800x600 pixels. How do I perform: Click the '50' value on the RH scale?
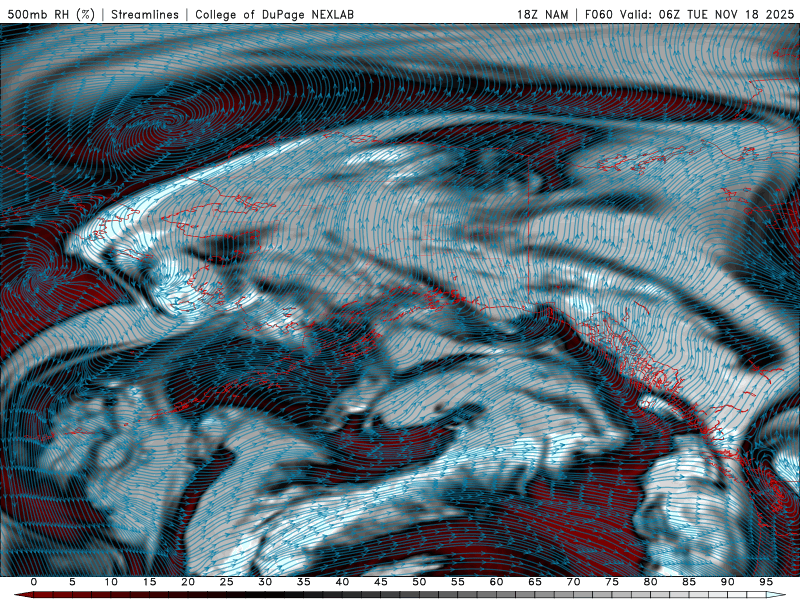coord(419,582)
